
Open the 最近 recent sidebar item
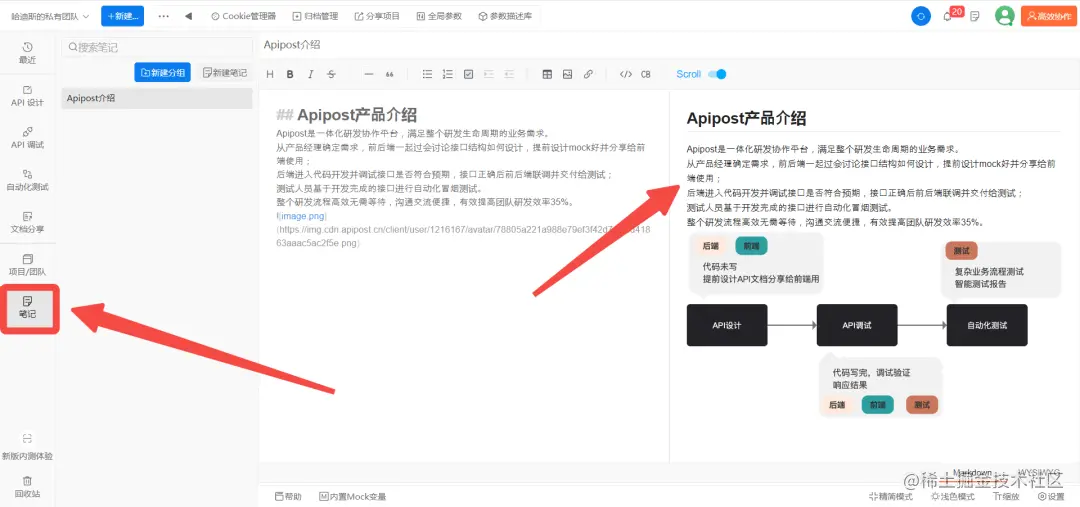[28, 53]
